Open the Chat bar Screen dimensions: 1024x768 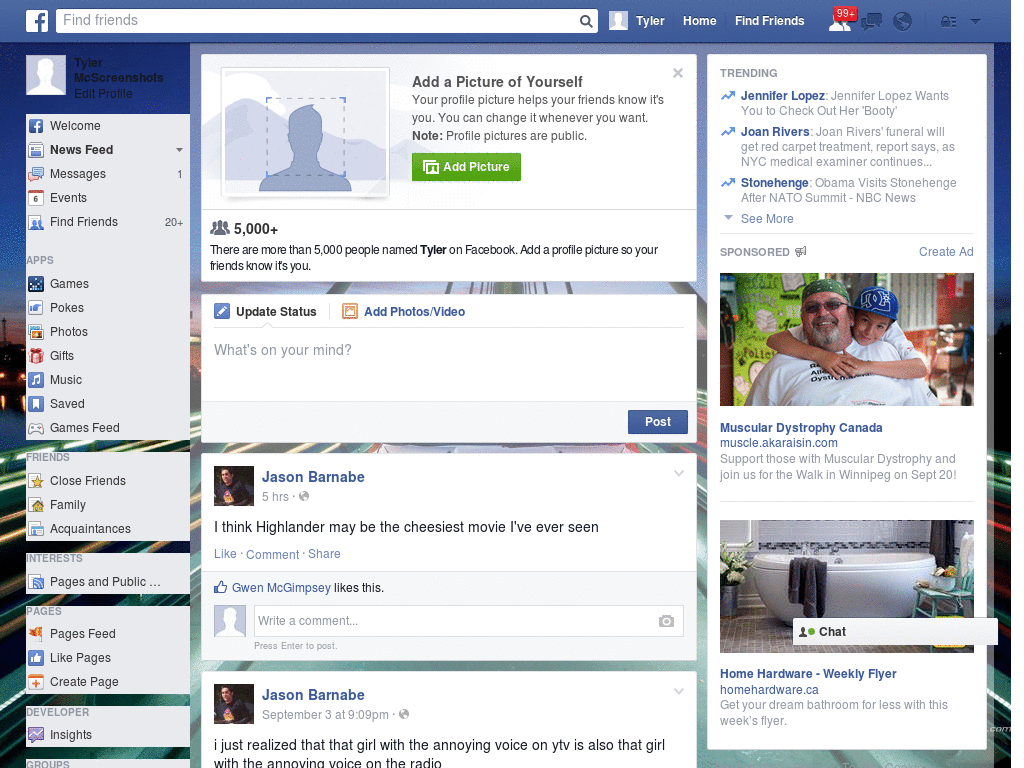tap(895, 632)
